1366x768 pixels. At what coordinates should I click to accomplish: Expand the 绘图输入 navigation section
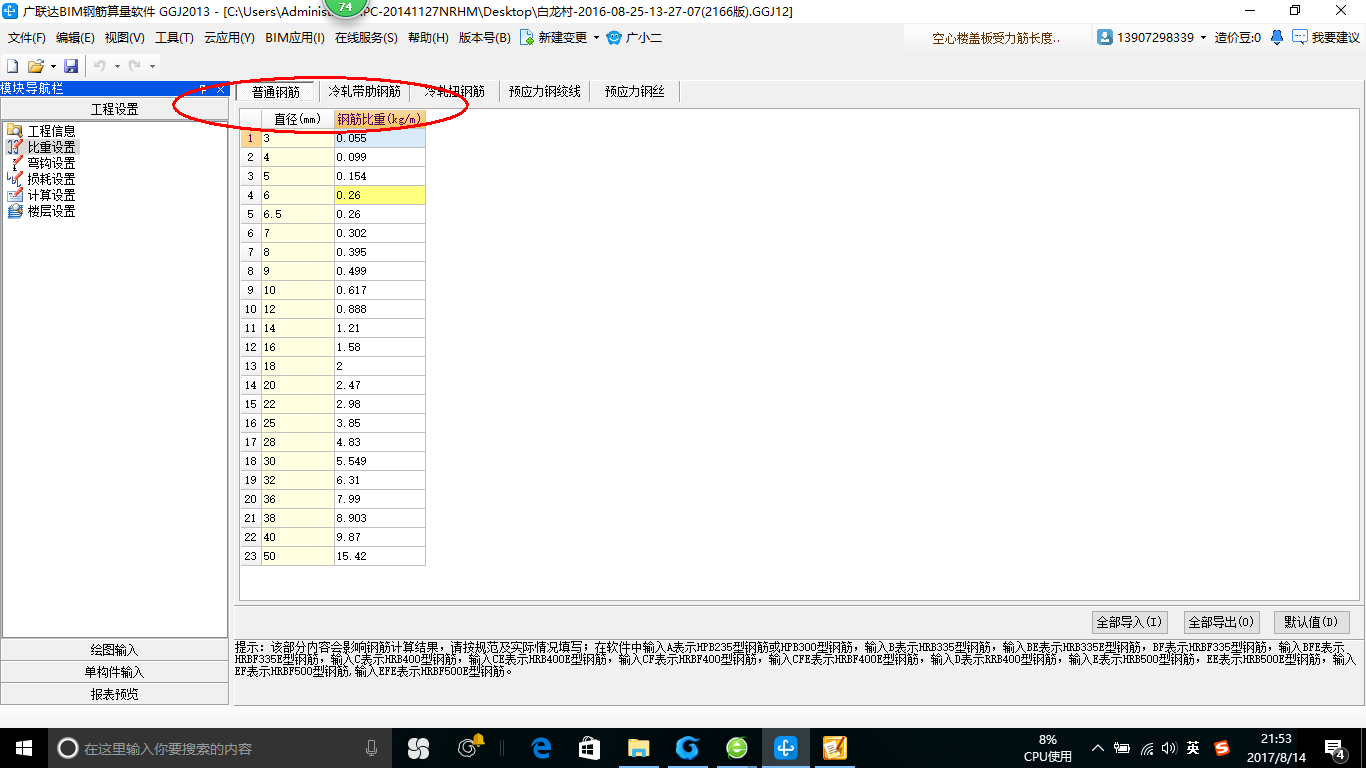point(114,650)
